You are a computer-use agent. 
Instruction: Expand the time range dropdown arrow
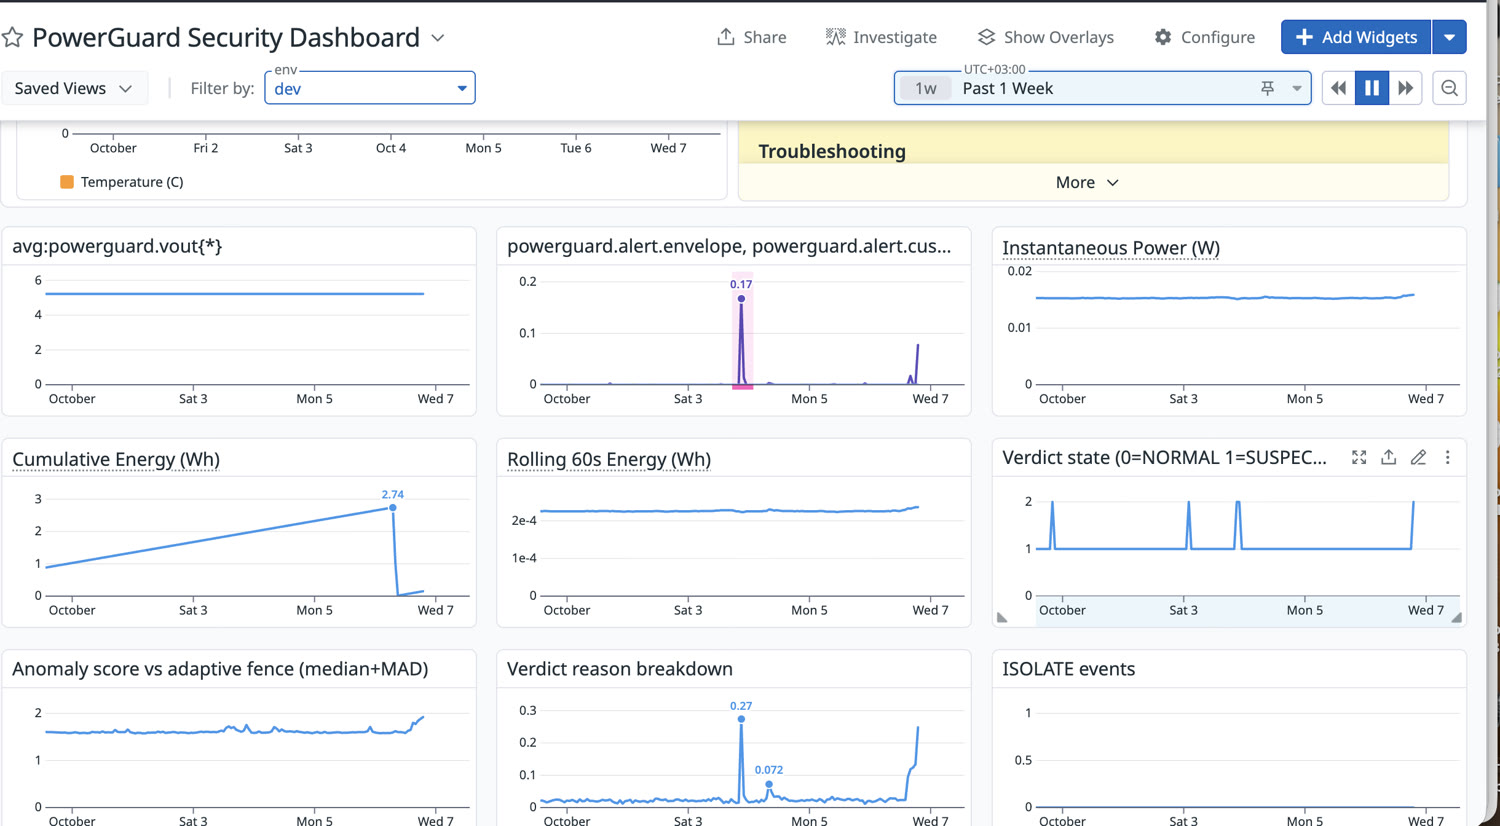1297,88
